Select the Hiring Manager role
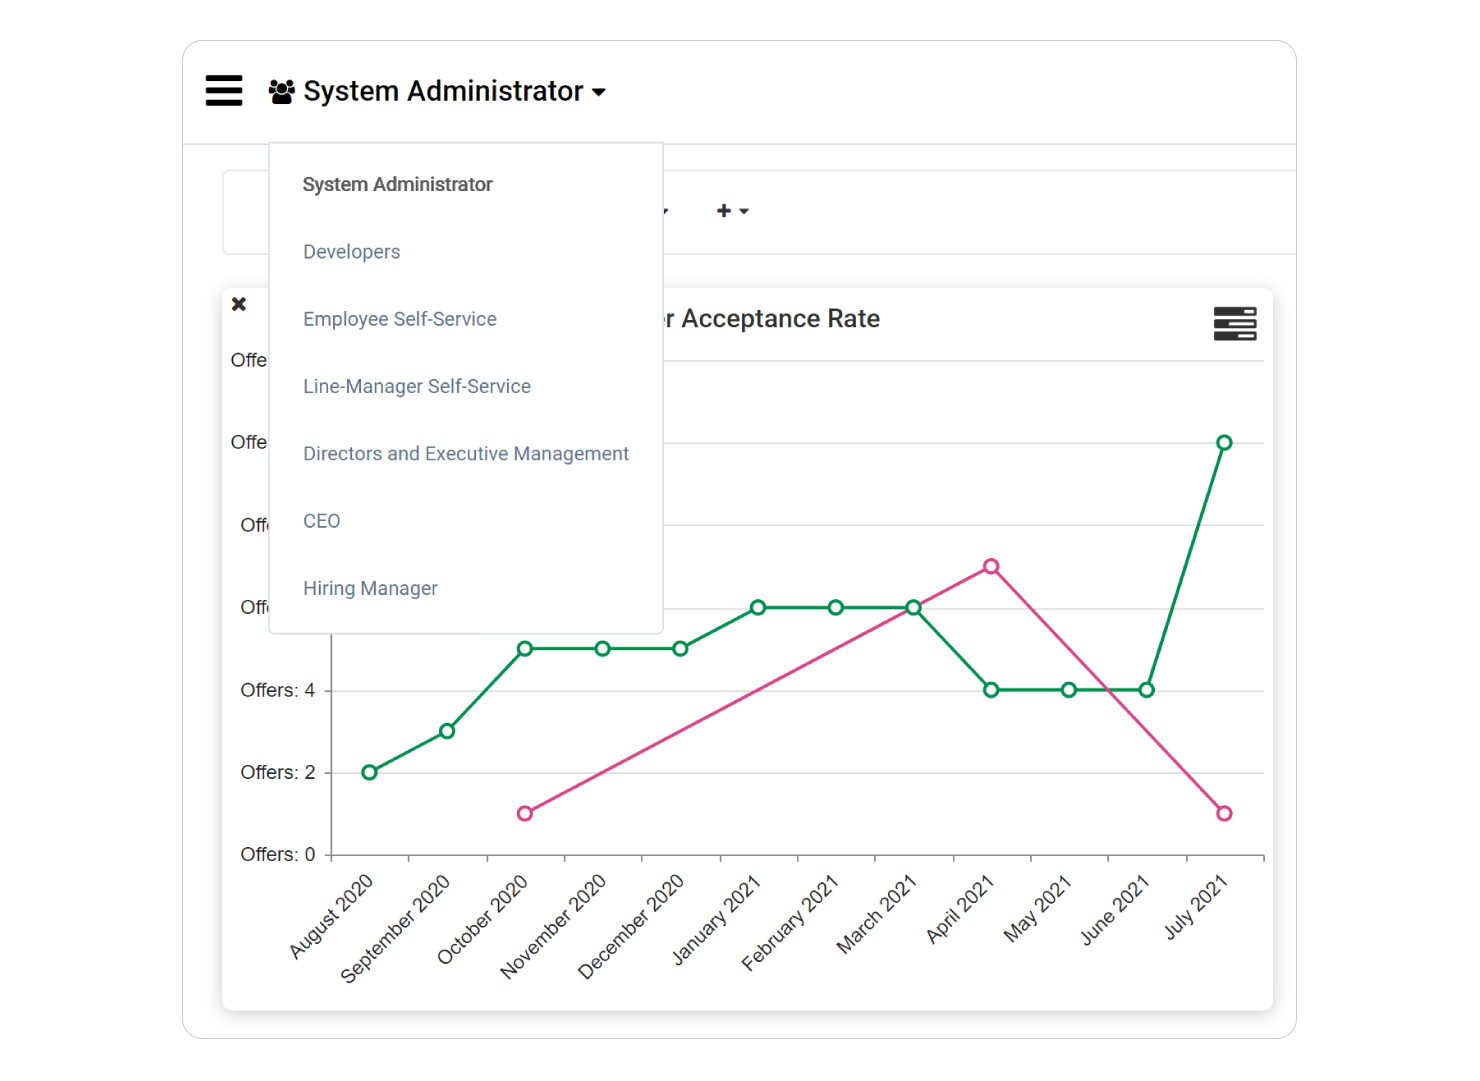 [370, 588]
